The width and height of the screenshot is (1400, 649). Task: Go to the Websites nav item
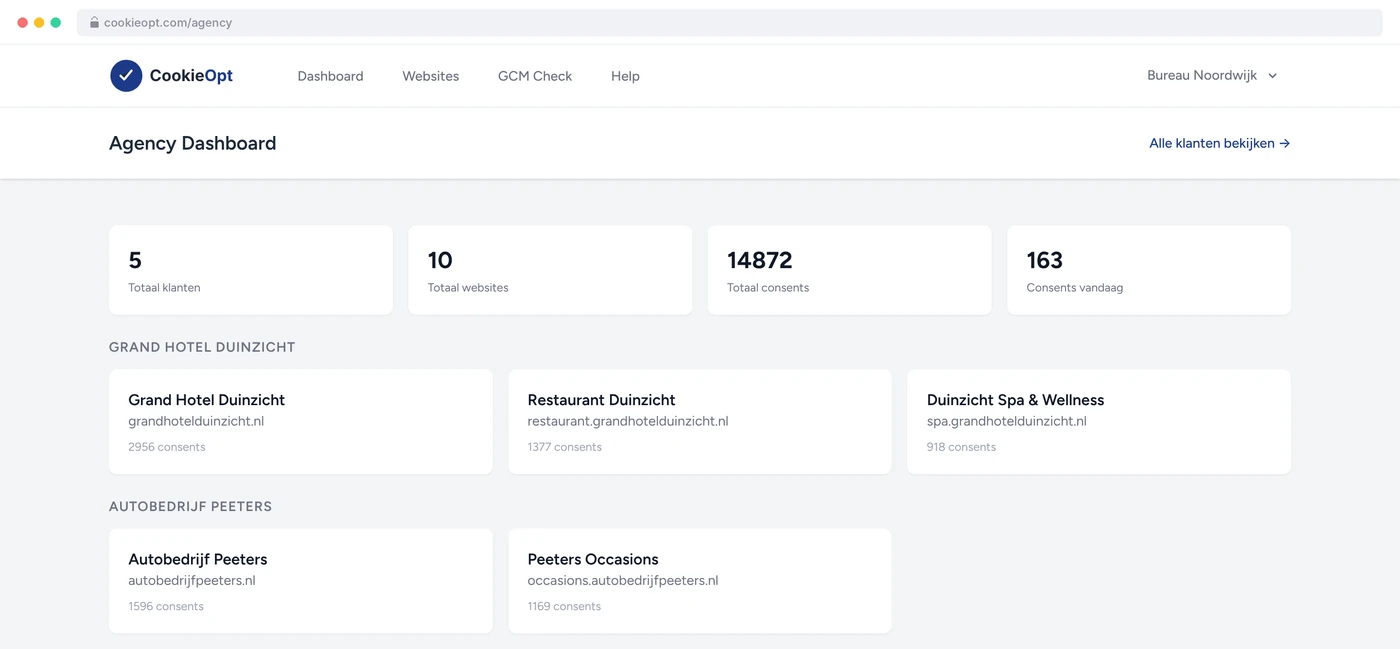[431, 76]
